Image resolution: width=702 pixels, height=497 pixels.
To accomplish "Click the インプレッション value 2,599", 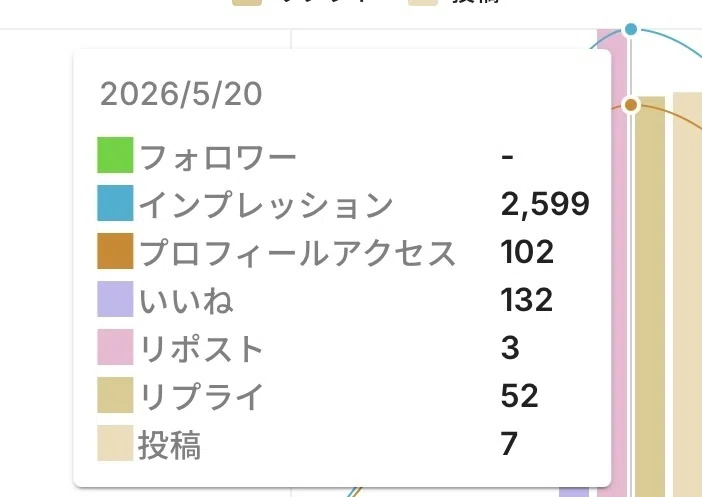I will [x=545, y=204].
